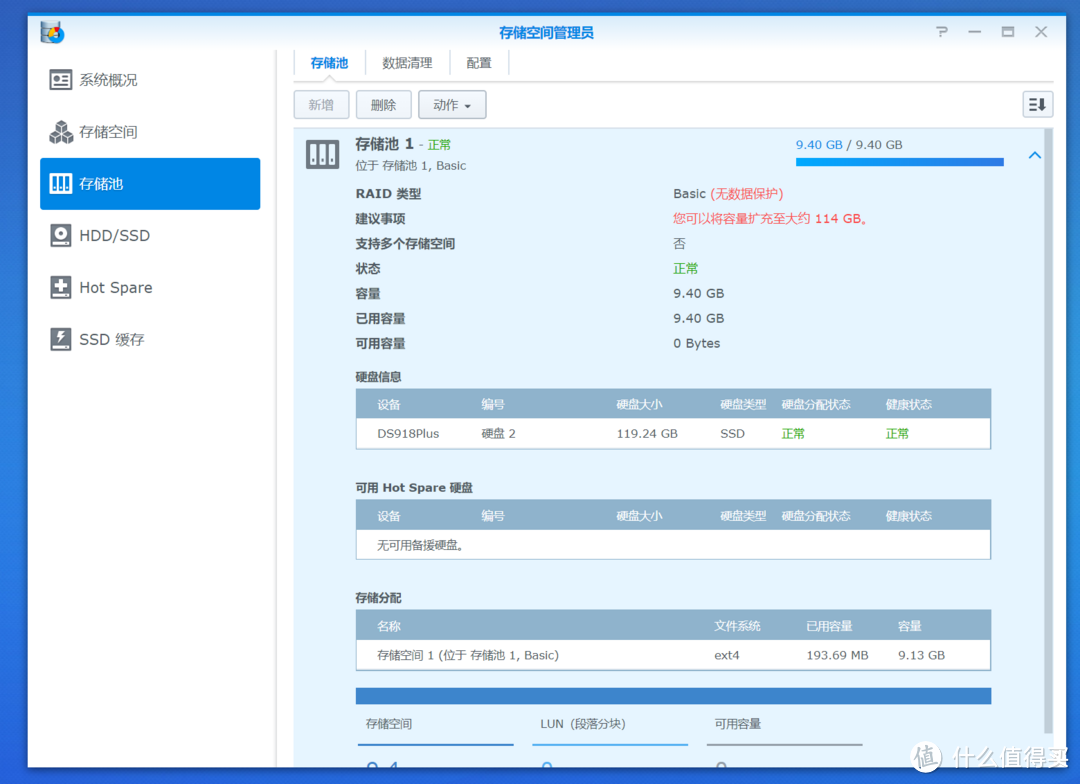Viewport: 1080px width, 784px height.
Task: Click the 存储池 icon in sidebar
Action: [61, 183]
